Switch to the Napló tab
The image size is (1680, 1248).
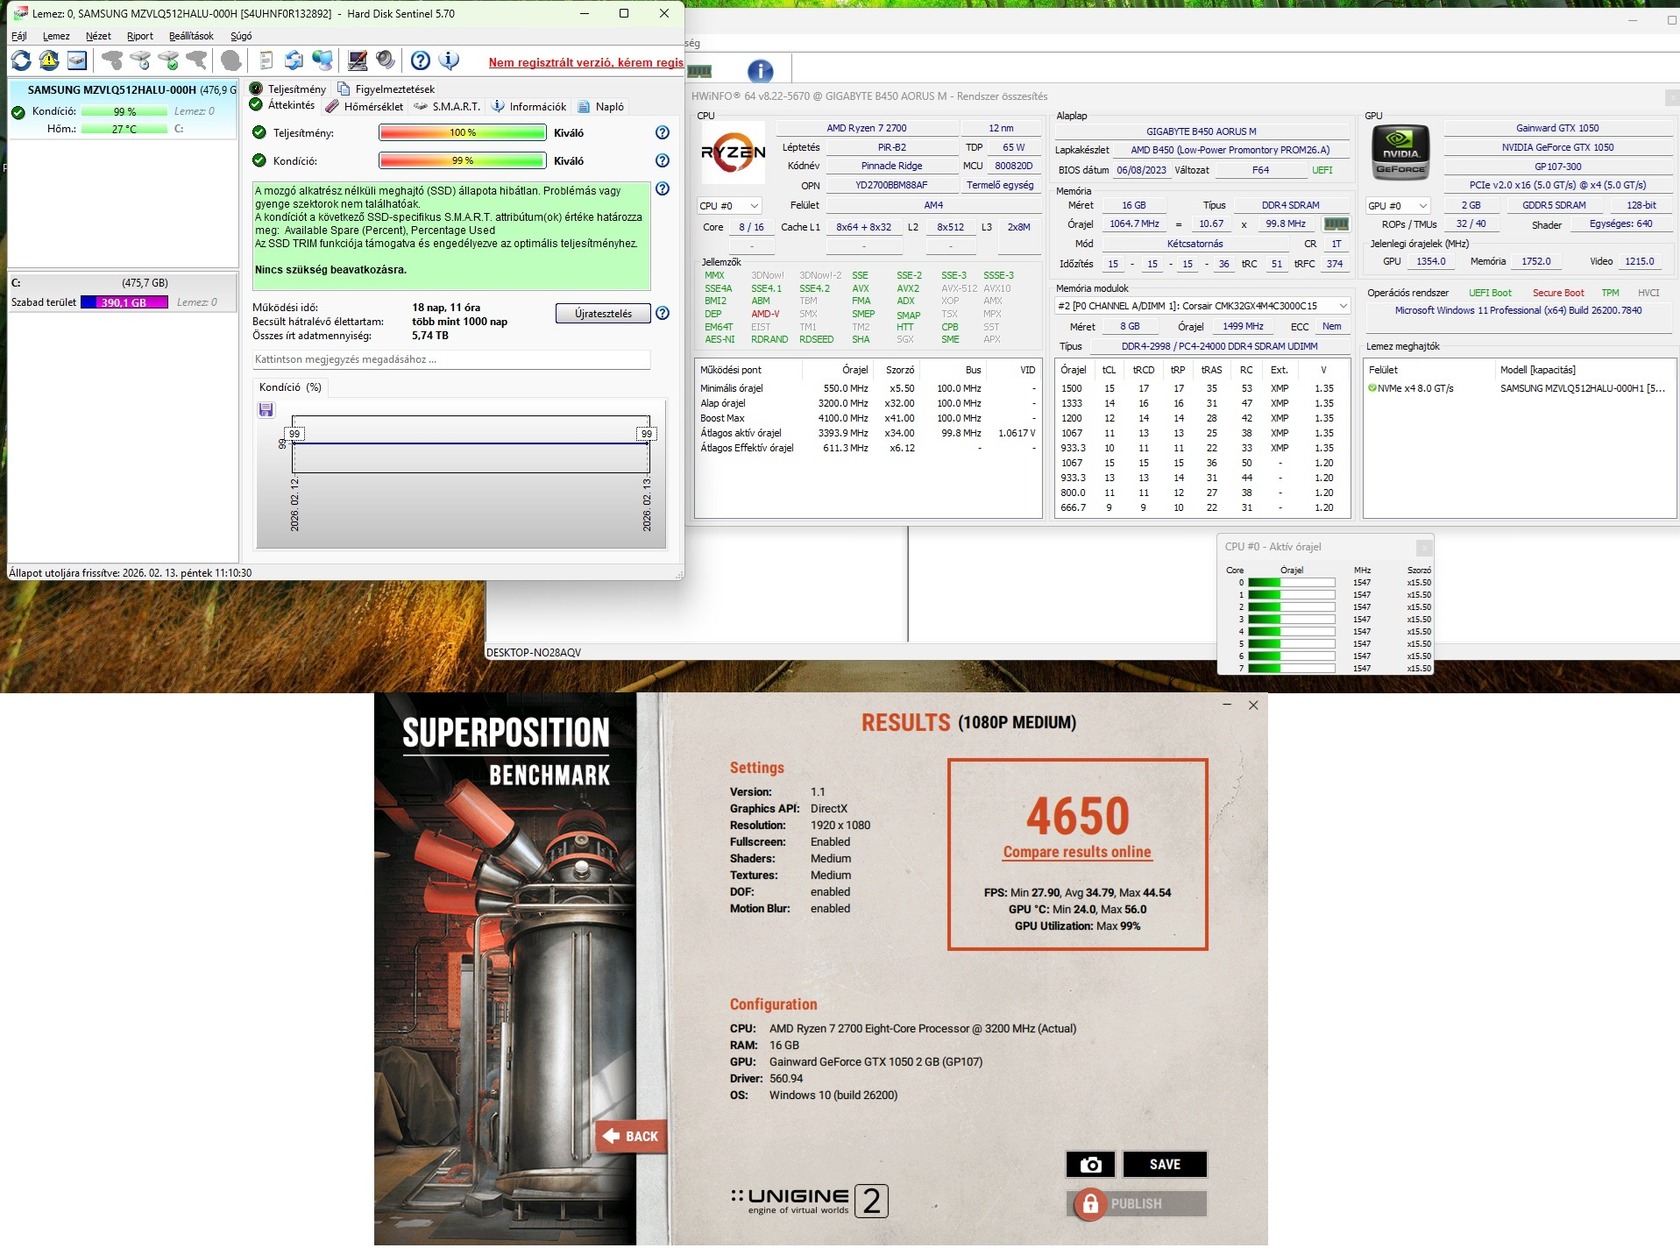coord(601,106)
